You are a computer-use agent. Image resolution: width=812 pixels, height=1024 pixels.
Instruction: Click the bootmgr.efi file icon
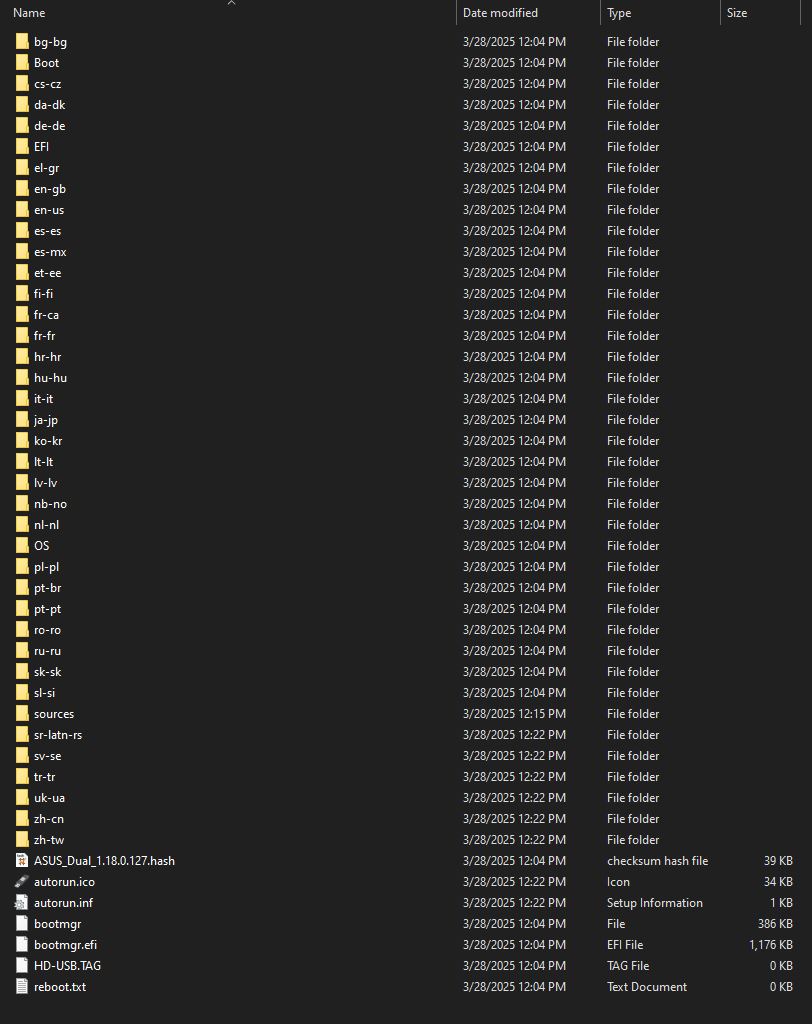(x=23, y=945)
